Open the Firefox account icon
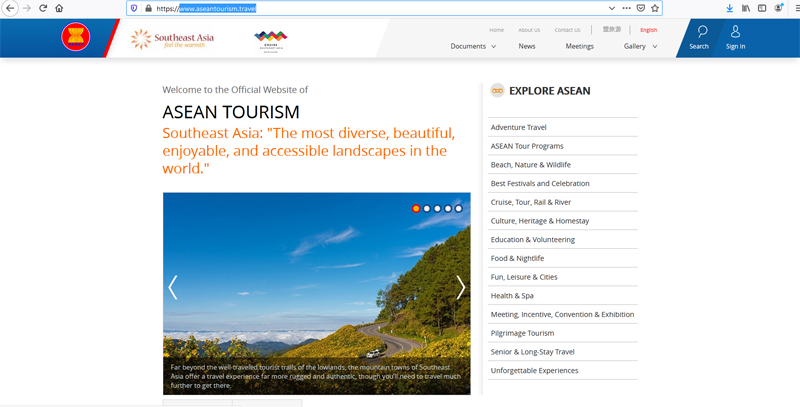 coord(779,8)
